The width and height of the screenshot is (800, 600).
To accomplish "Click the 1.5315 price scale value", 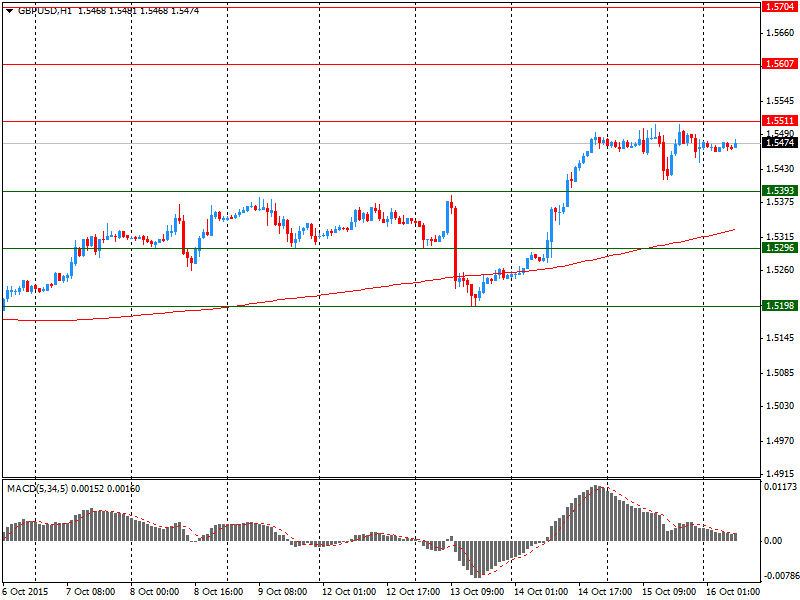I will tap(781, 237).
